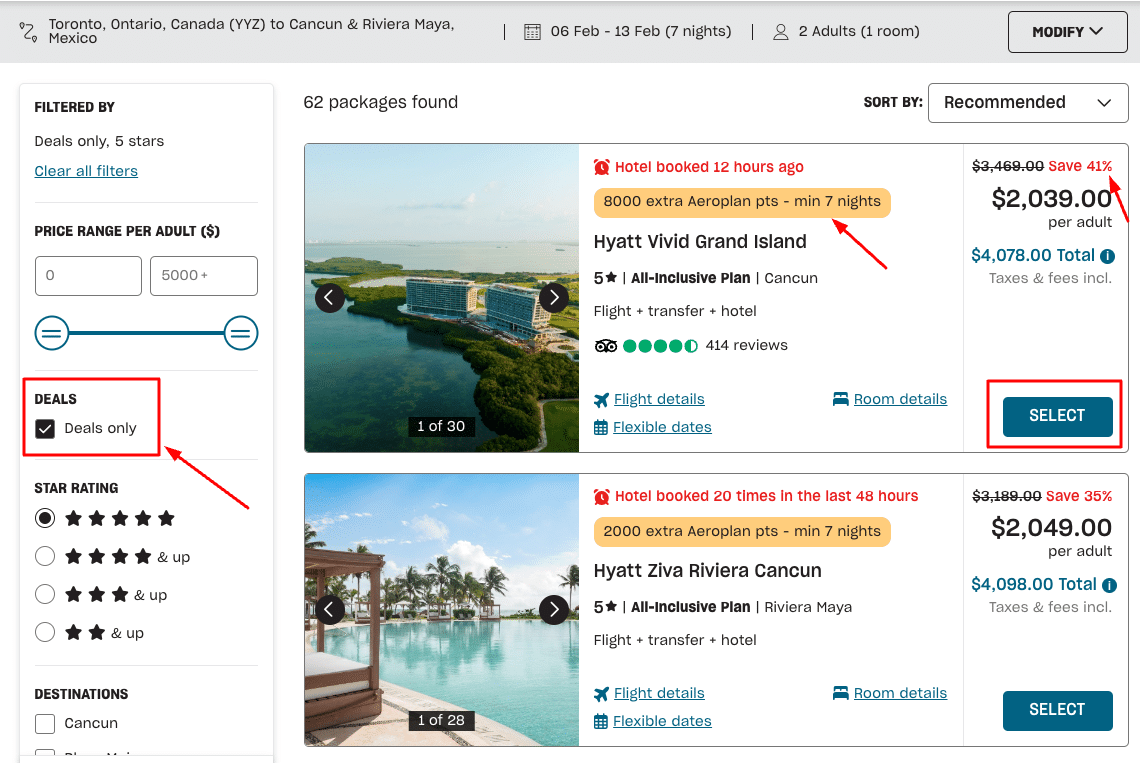Open the Recommended sort dropdown
Screen dimensions: 1140x763
[x=1028, y=103]
